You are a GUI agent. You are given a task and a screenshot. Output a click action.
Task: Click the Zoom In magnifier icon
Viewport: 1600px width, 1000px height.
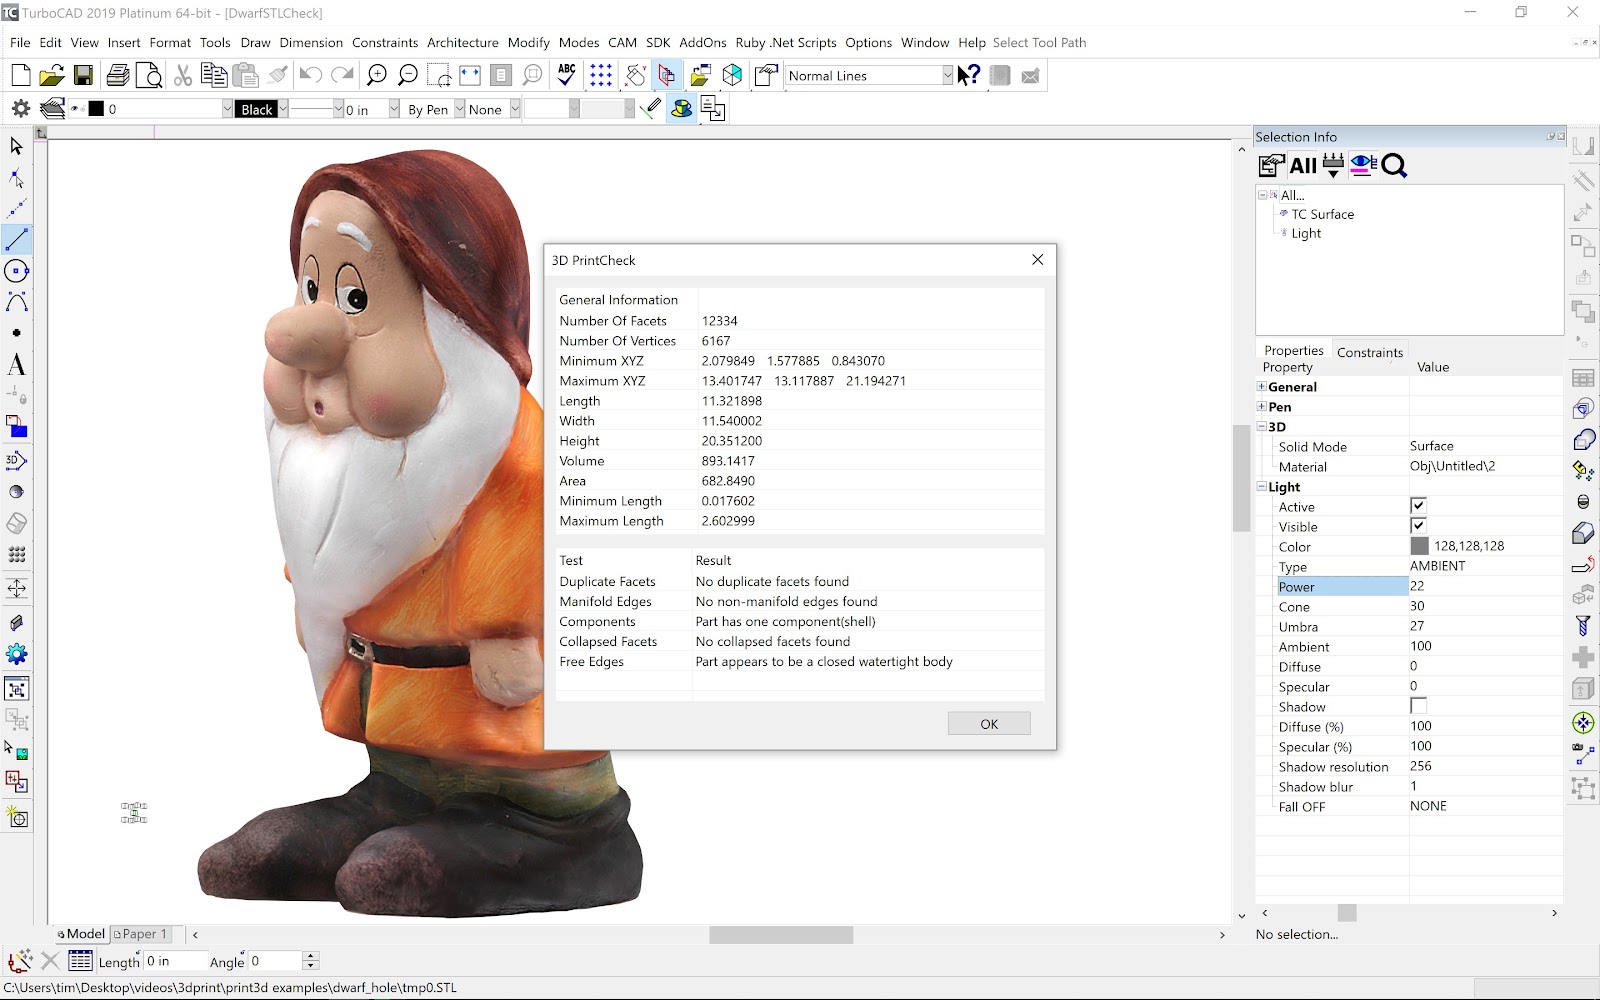[x=376, y=76]
